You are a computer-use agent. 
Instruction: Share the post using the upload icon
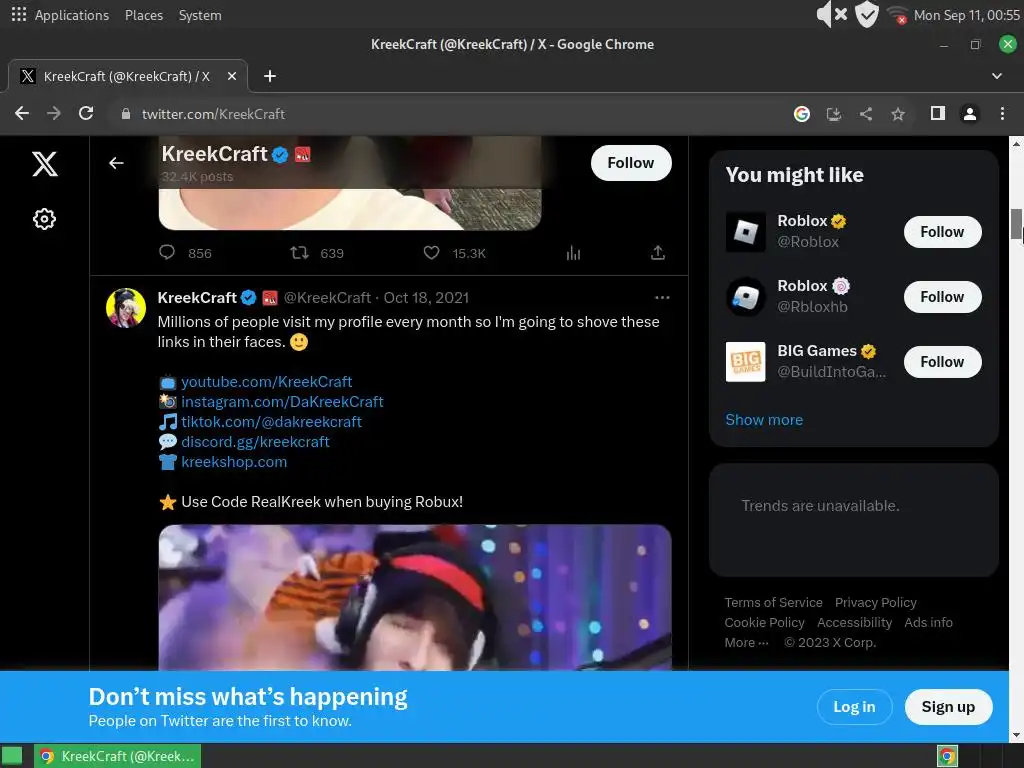coord(658,252)
